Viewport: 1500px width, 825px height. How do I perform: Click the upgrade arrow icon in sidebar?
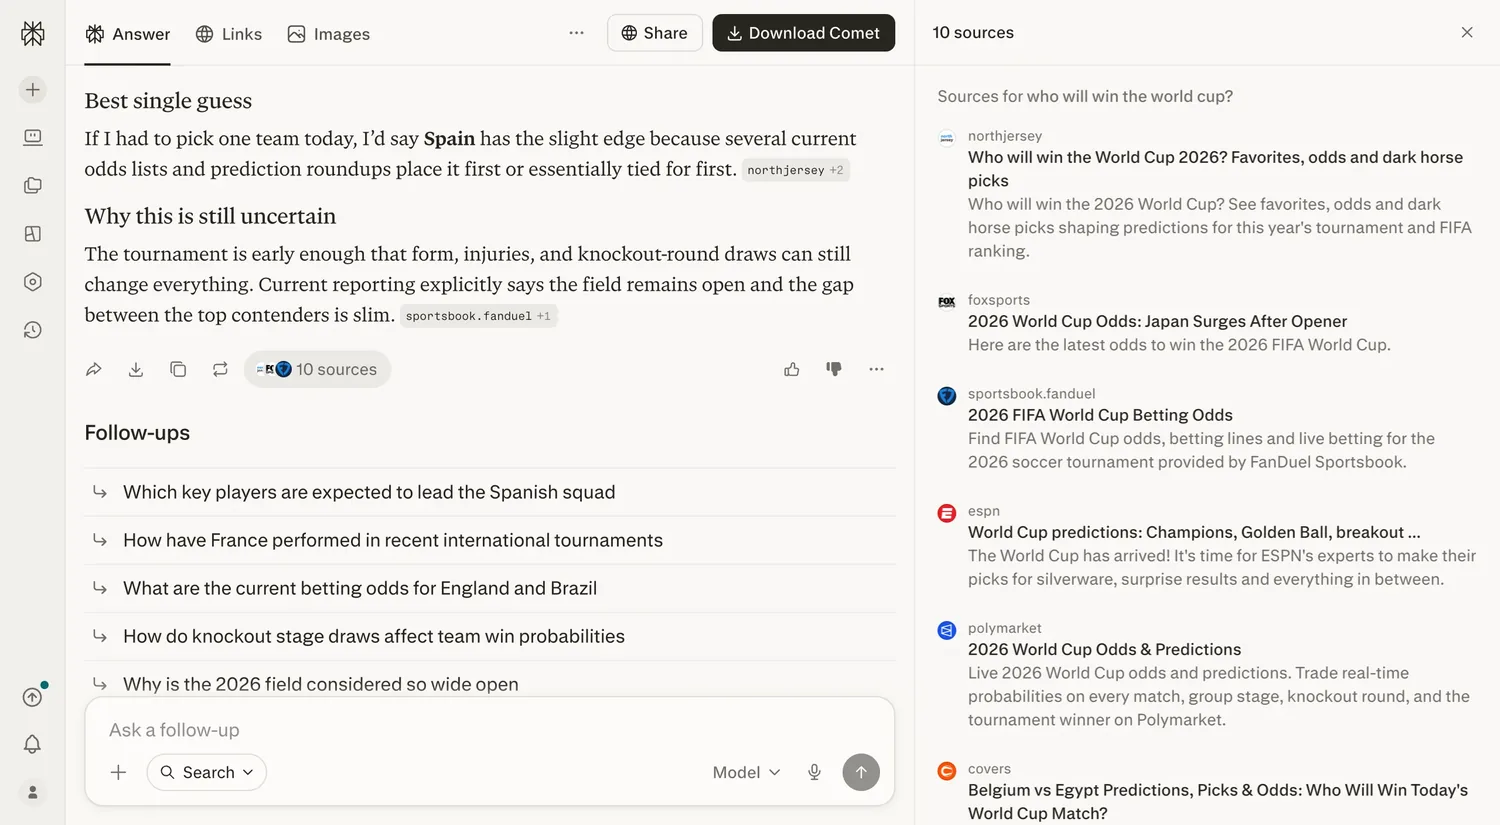tap(33, 697)
